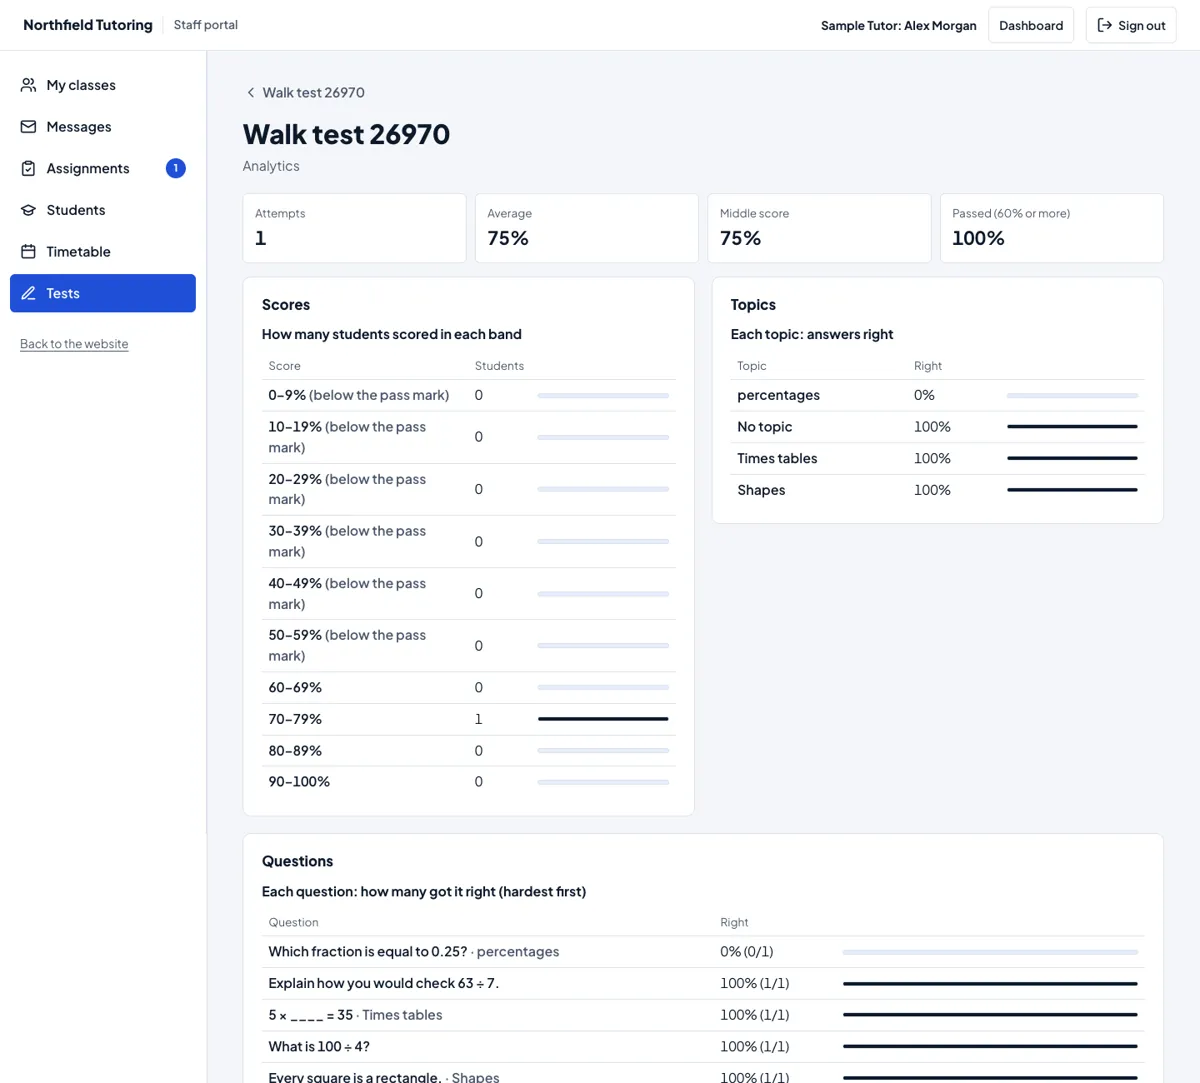Click the 'Walk test 26970' page heading
Viewport: 1200px width, 1083px height.
coord(346,134)
